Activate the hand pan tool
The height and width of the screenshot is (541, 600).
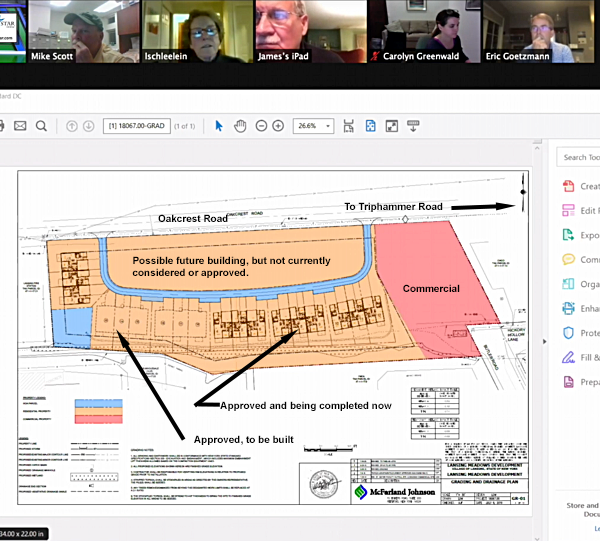point(241,126)
